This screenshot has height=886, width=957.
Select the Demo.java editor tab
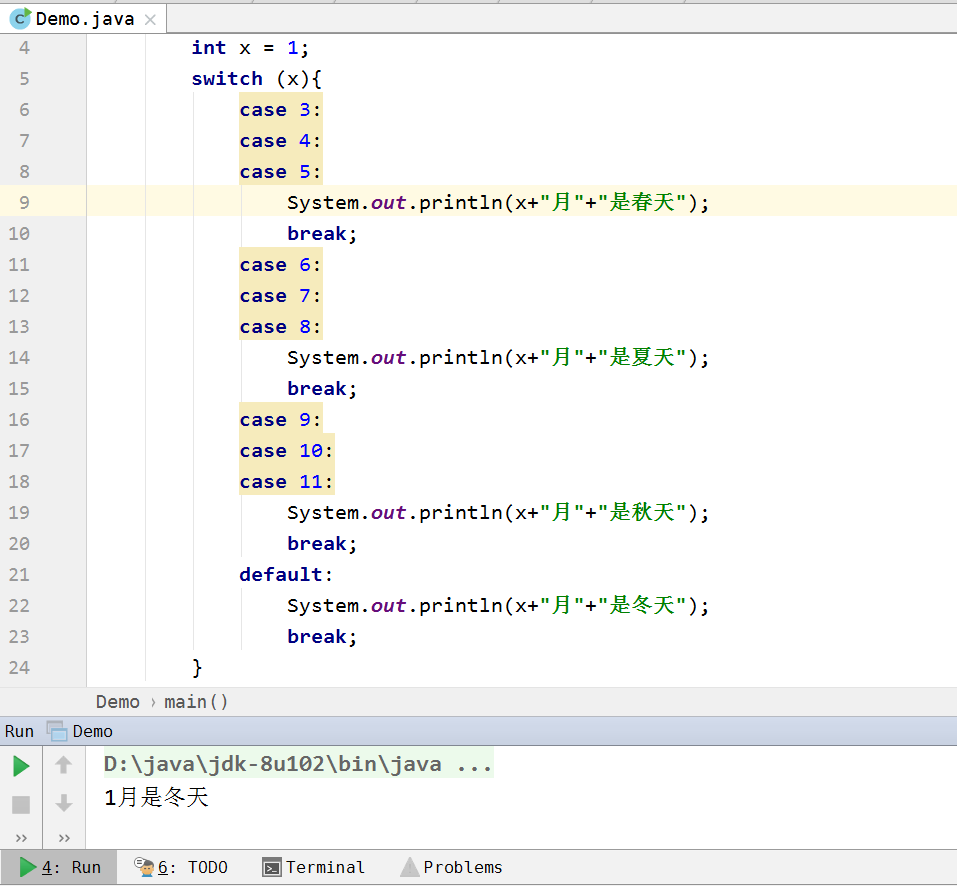pos(83,19)
